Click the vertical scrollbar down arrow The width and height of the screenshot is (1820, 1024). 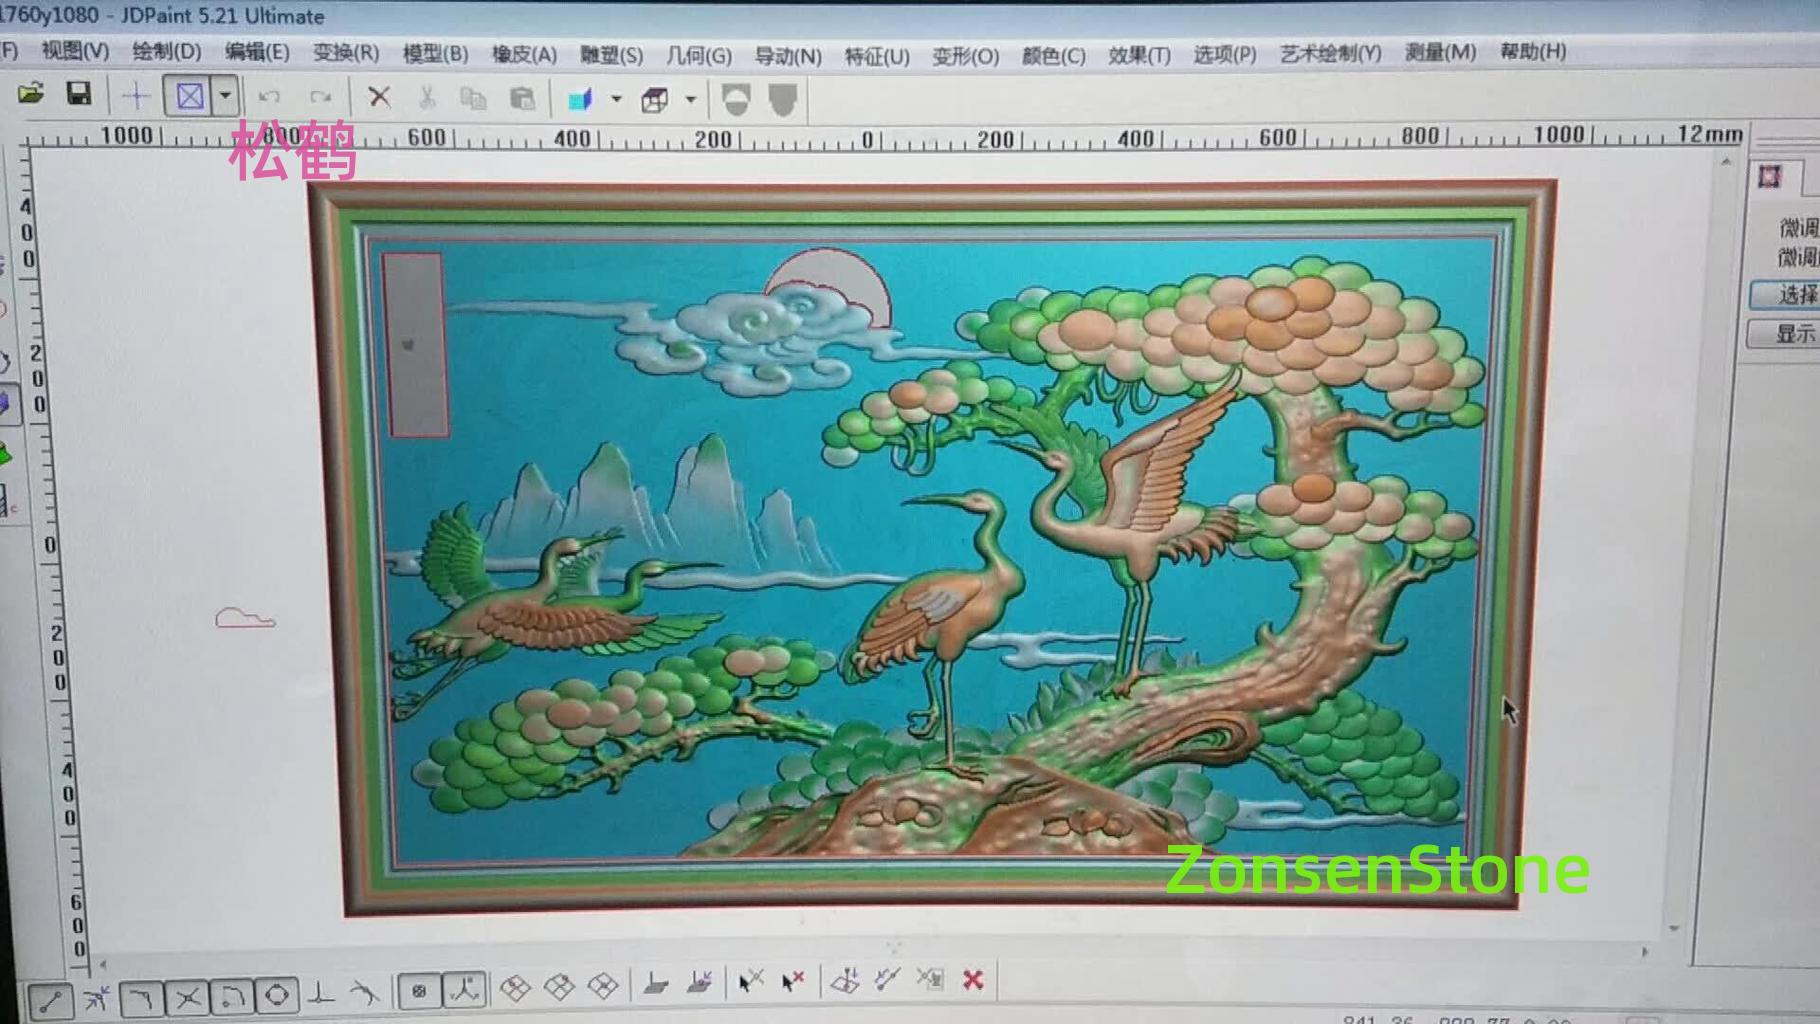coord(1674,928)
